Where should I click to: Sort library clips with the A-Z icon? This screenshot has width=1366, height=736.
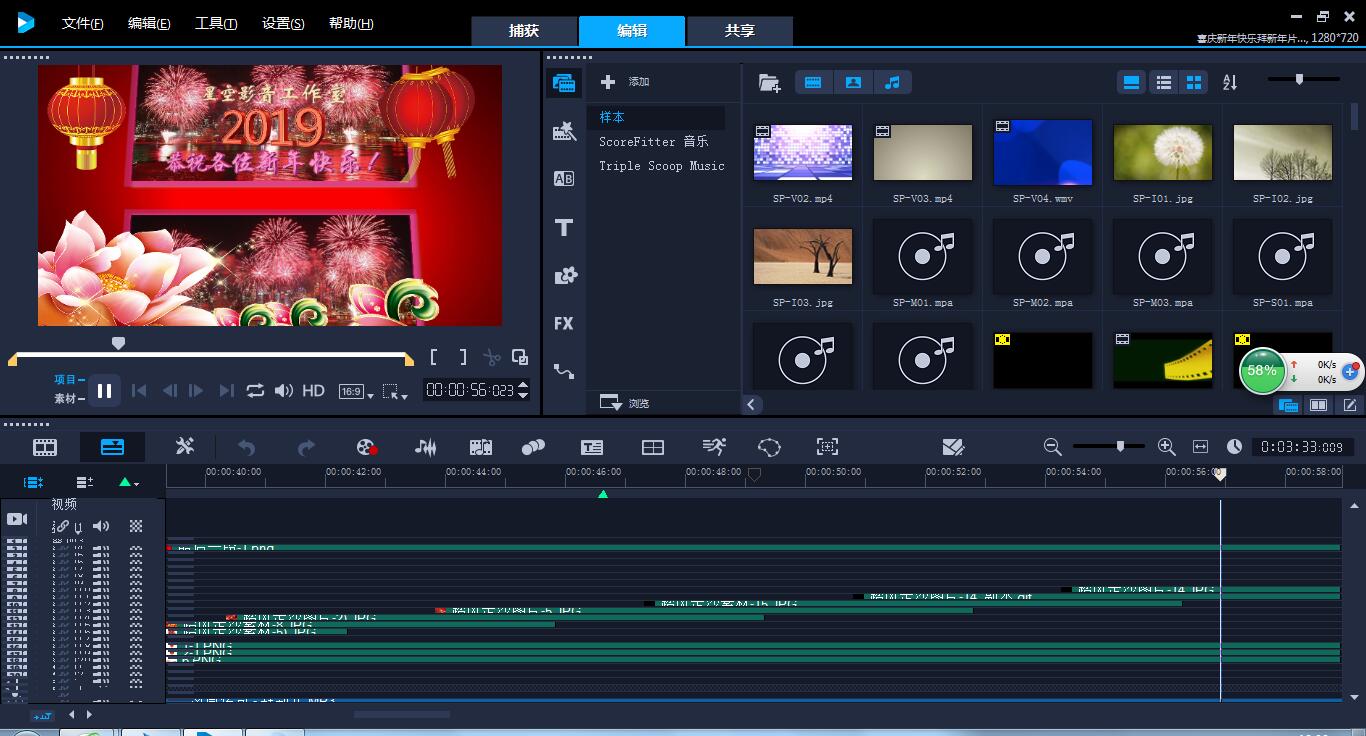click(x=1230, y=82)
